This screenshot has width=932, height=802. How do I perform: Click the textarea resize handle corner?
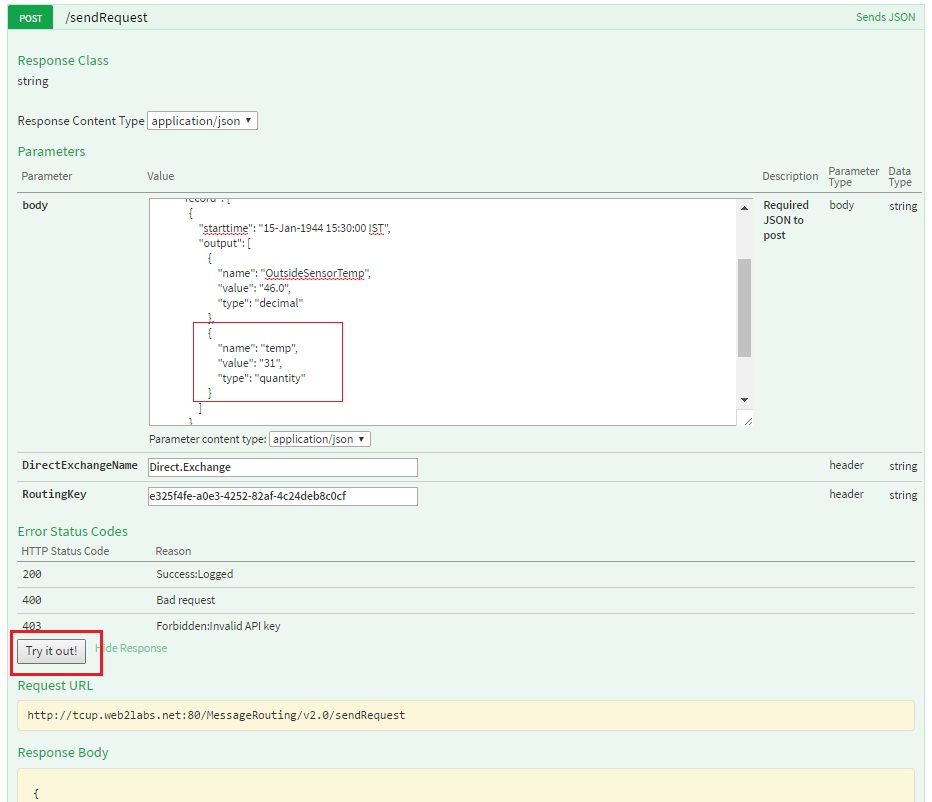[747, 421]
